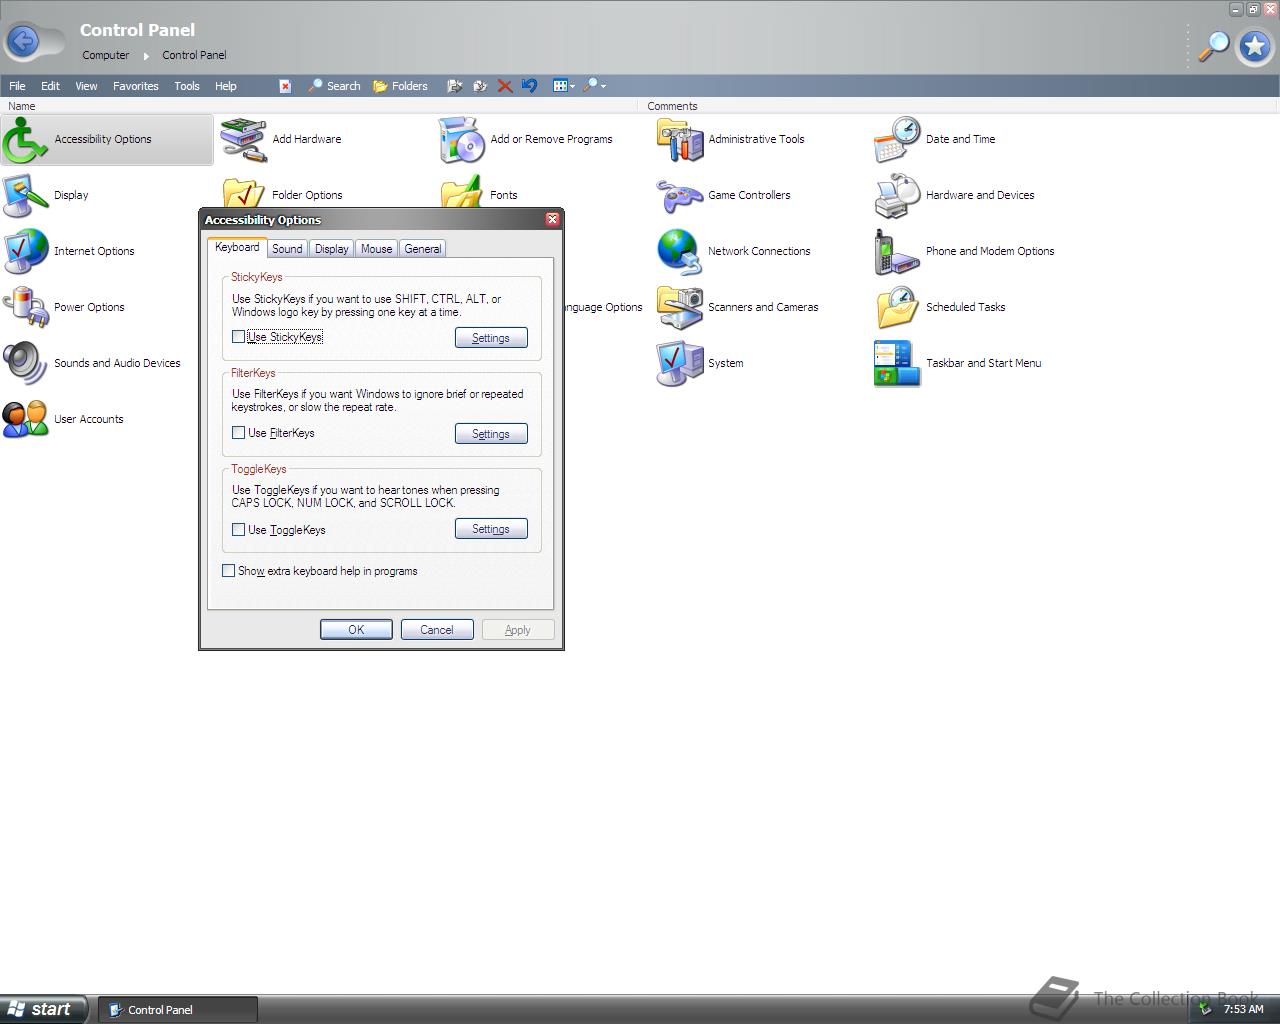Open the Favorites menu
The width and height of the screenshot is (1280, 1024).
point(136,86)
